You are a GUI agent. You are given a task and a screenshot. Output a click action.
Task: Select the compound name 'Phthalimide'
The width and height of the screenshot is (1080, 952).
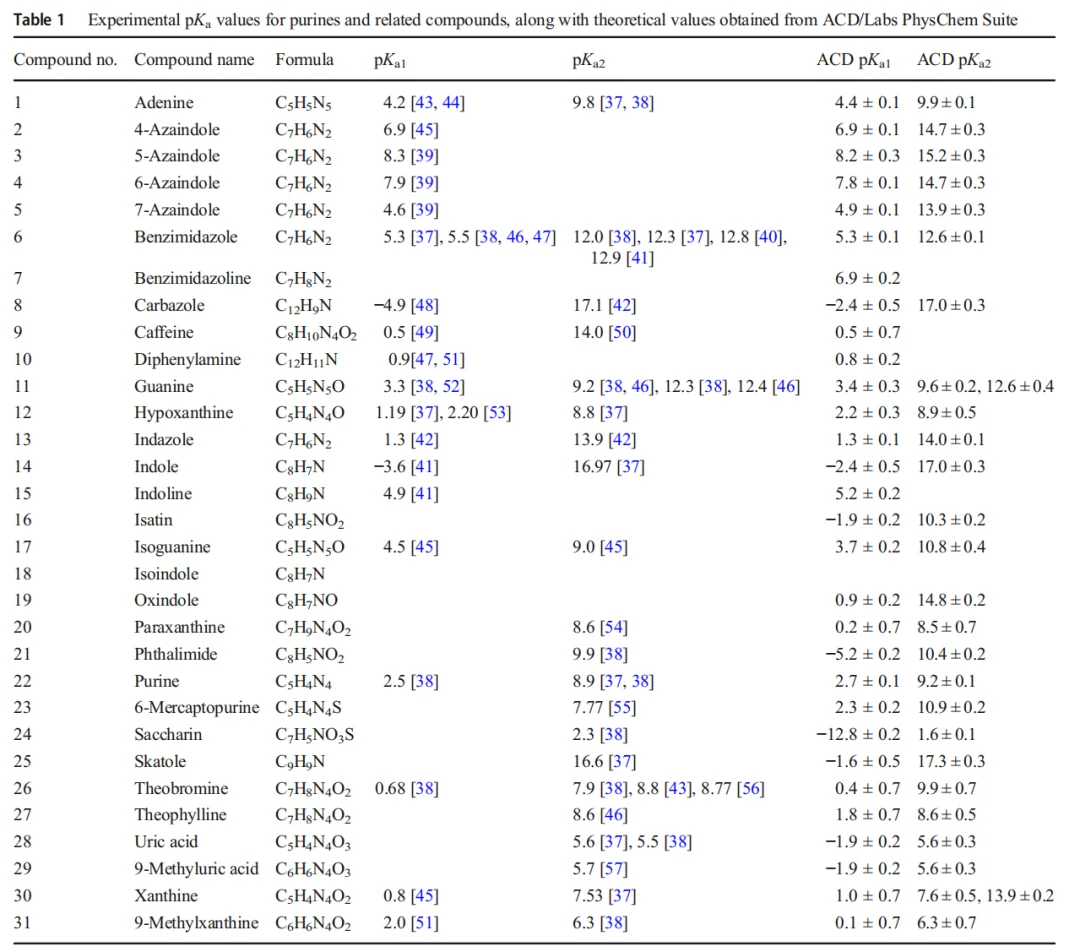click(176, 654)
